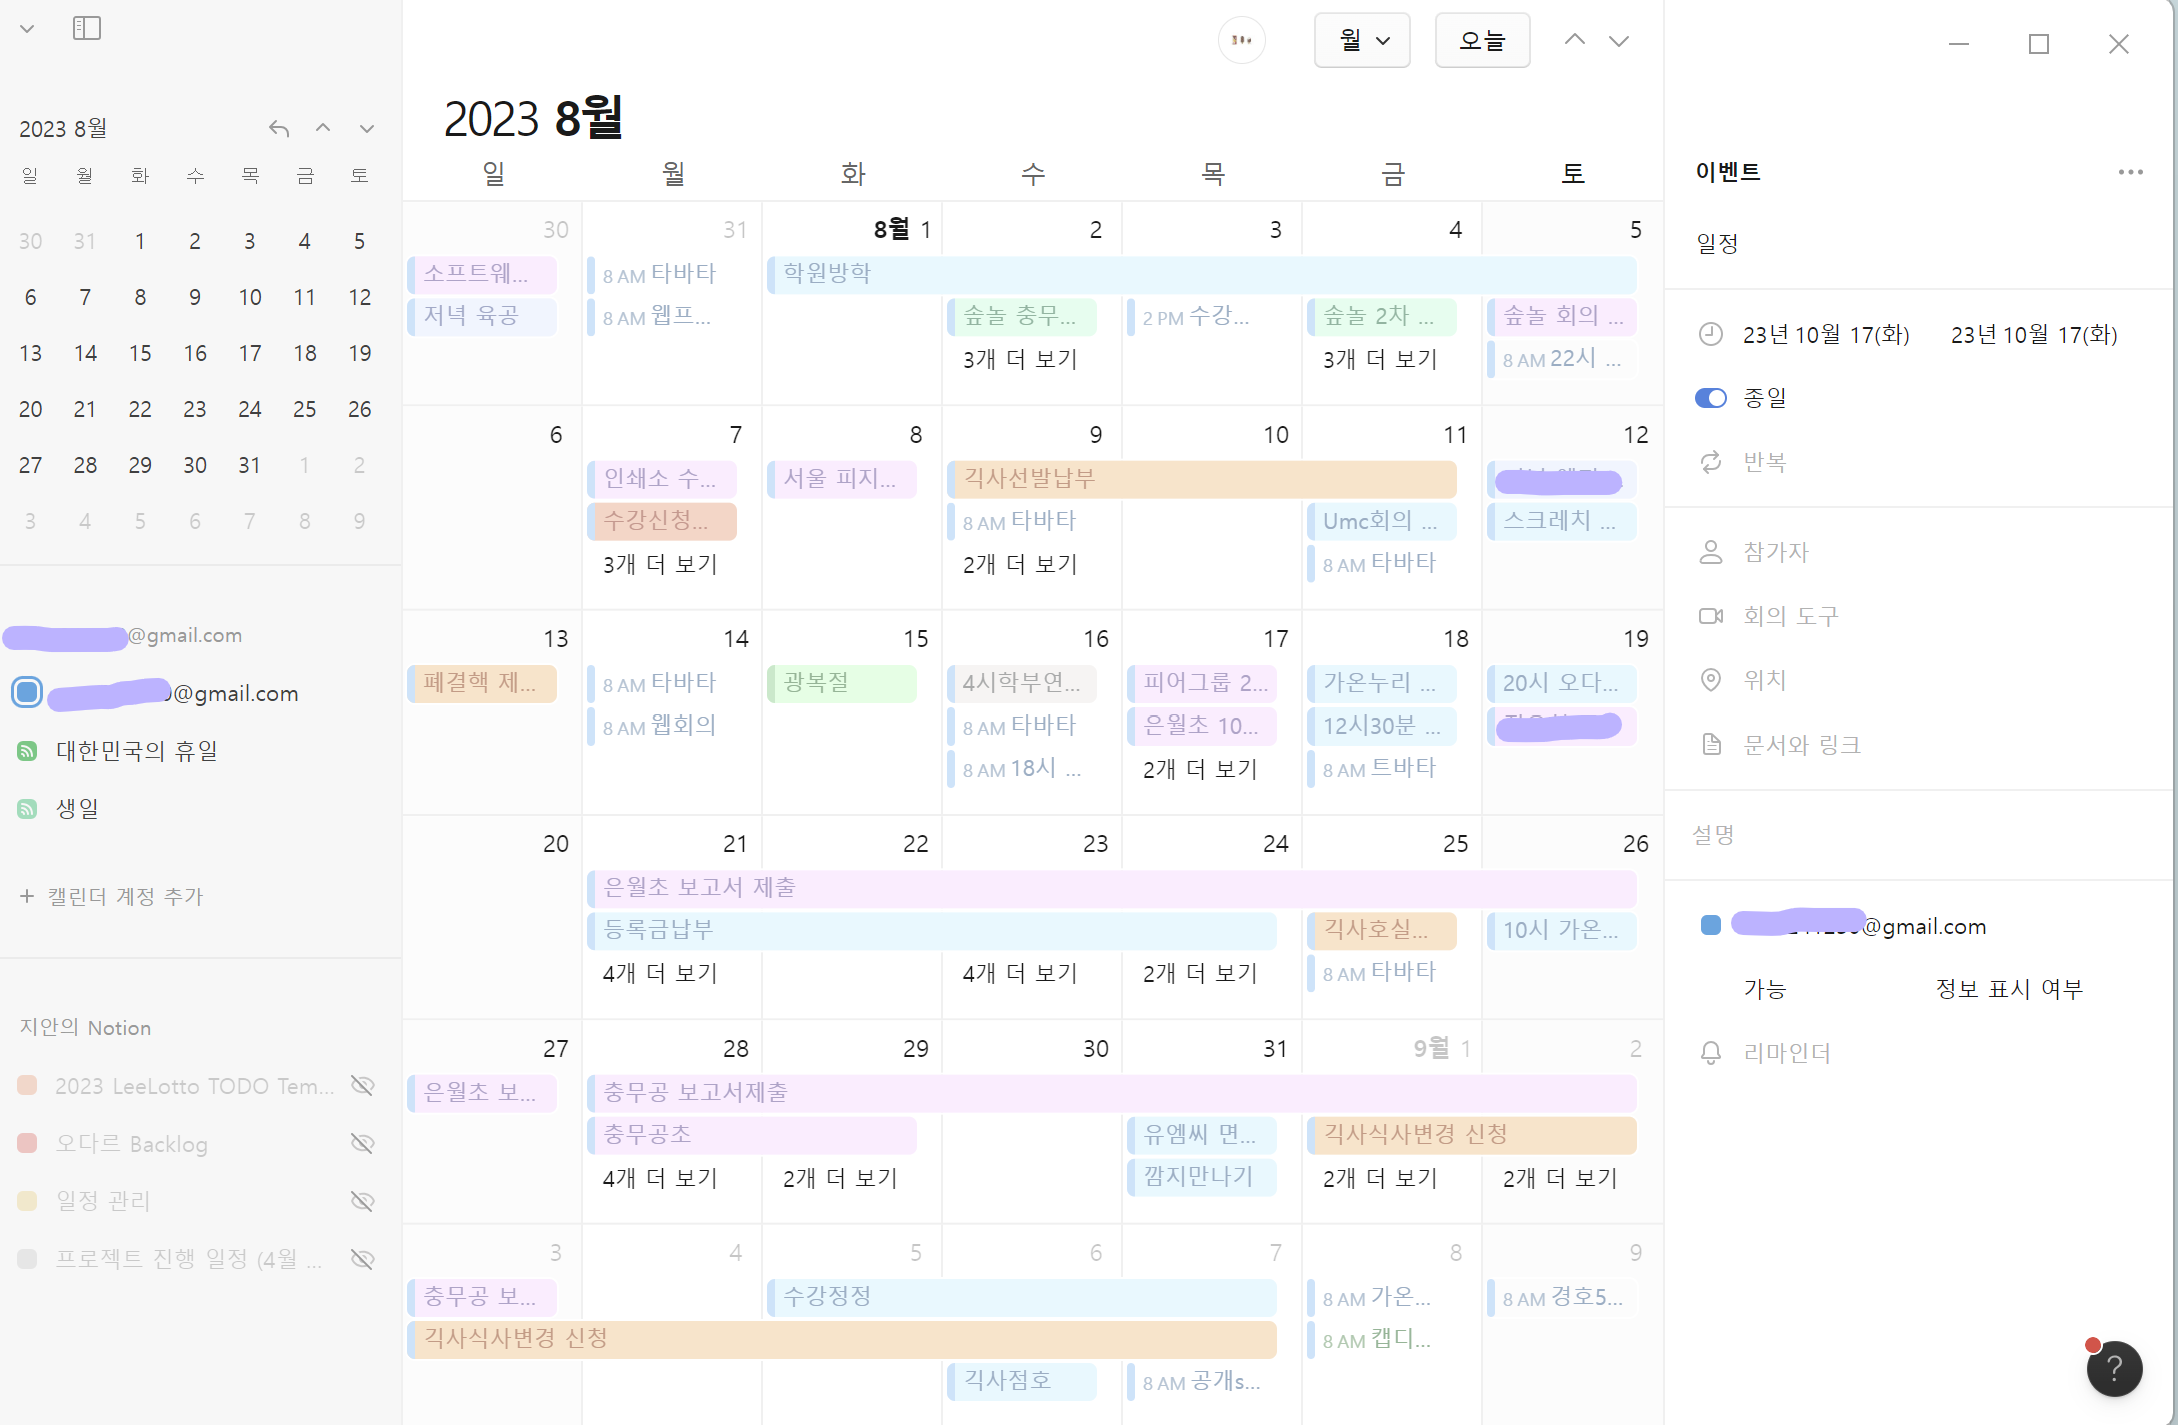Go to next month in mini calendar

coord(367,128)
